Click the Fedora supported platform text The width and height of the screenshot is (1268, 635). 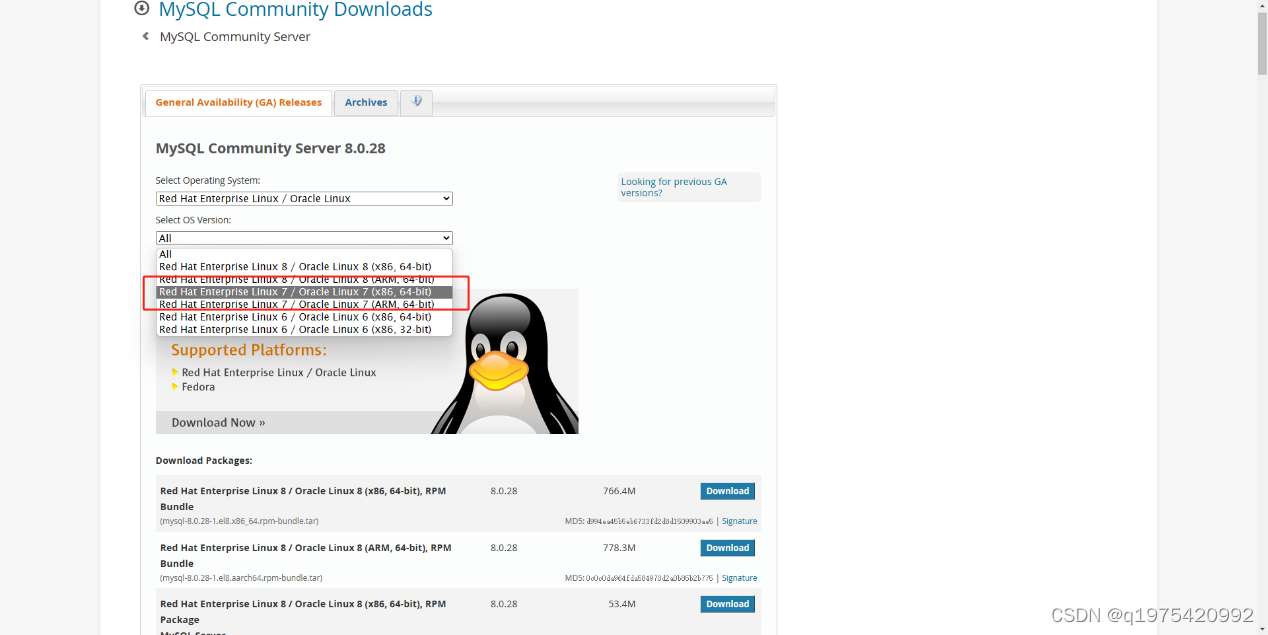[198, 387]
